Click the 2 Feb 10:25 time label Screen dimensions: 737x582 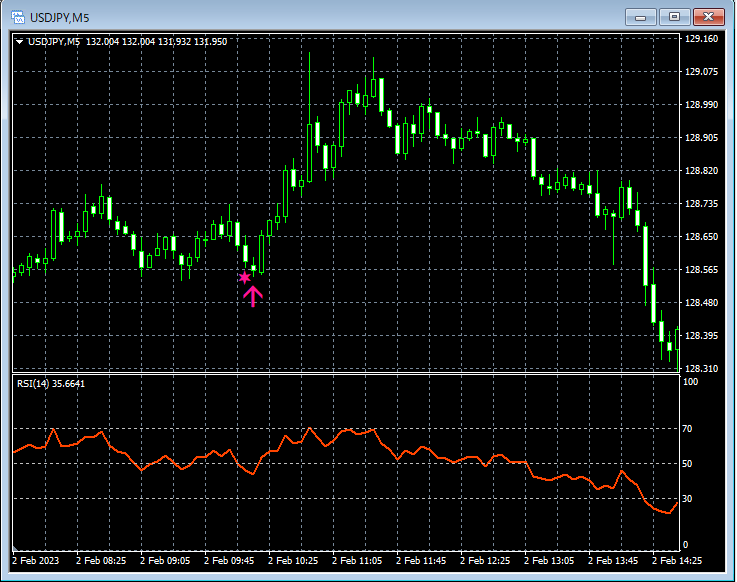click(x=293, y=561)
